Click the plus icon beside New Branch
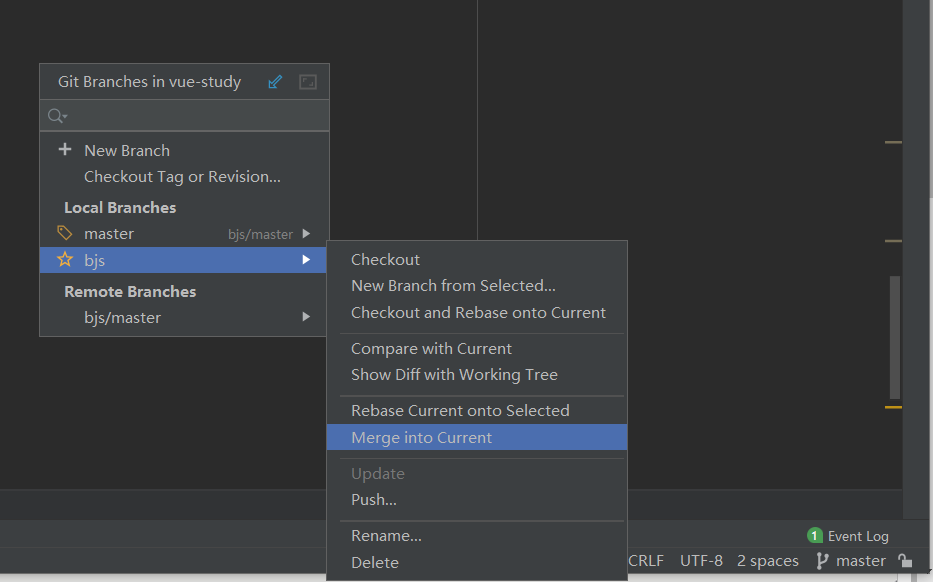933x582 pixels. [x=66, y=150]
